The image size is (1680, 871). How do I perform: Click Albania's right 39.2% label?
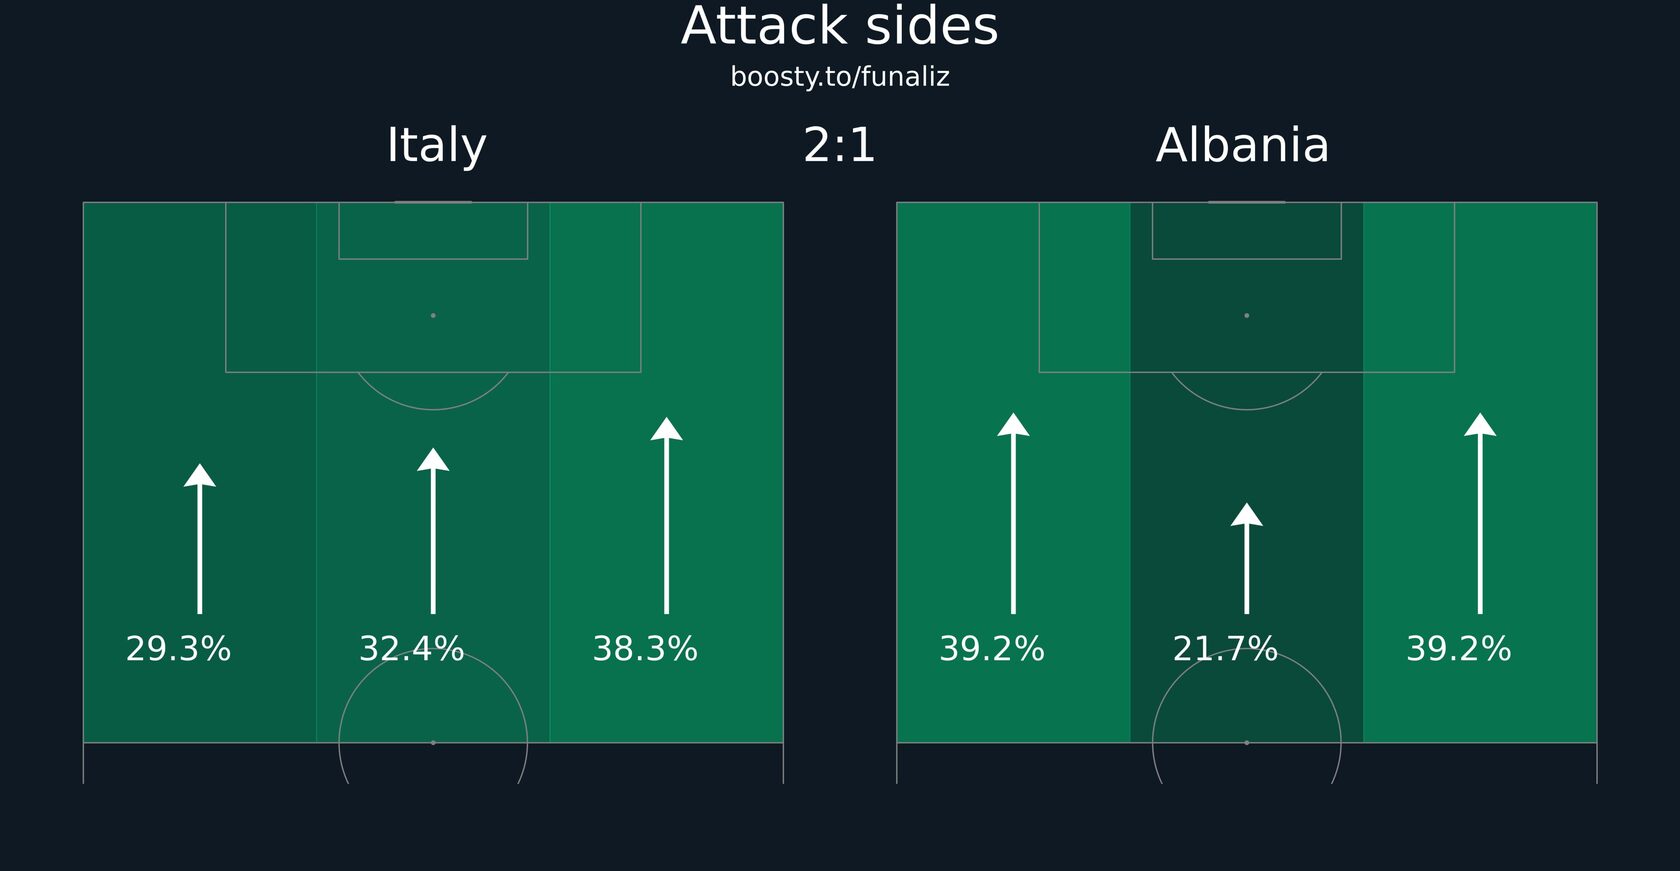click(1459, 649)
